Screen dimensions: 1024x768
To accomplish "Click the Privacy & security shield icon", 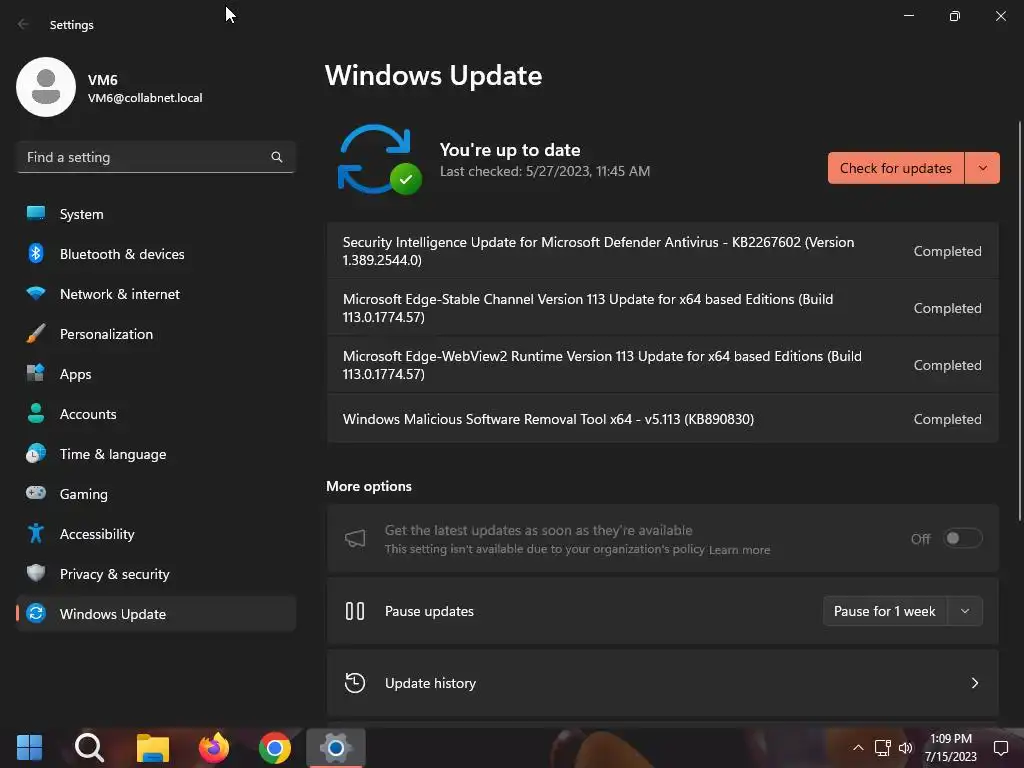I will click(36, 573).
